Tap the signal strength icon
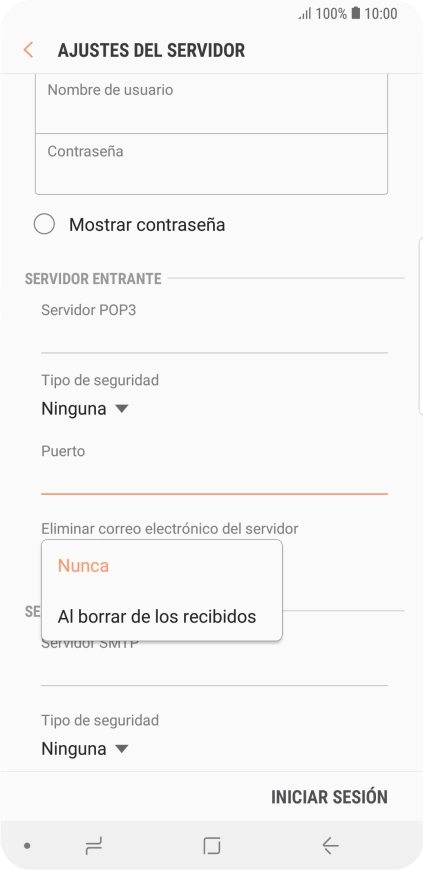This screenshot has width=423, height=870. tap(305, 14)
